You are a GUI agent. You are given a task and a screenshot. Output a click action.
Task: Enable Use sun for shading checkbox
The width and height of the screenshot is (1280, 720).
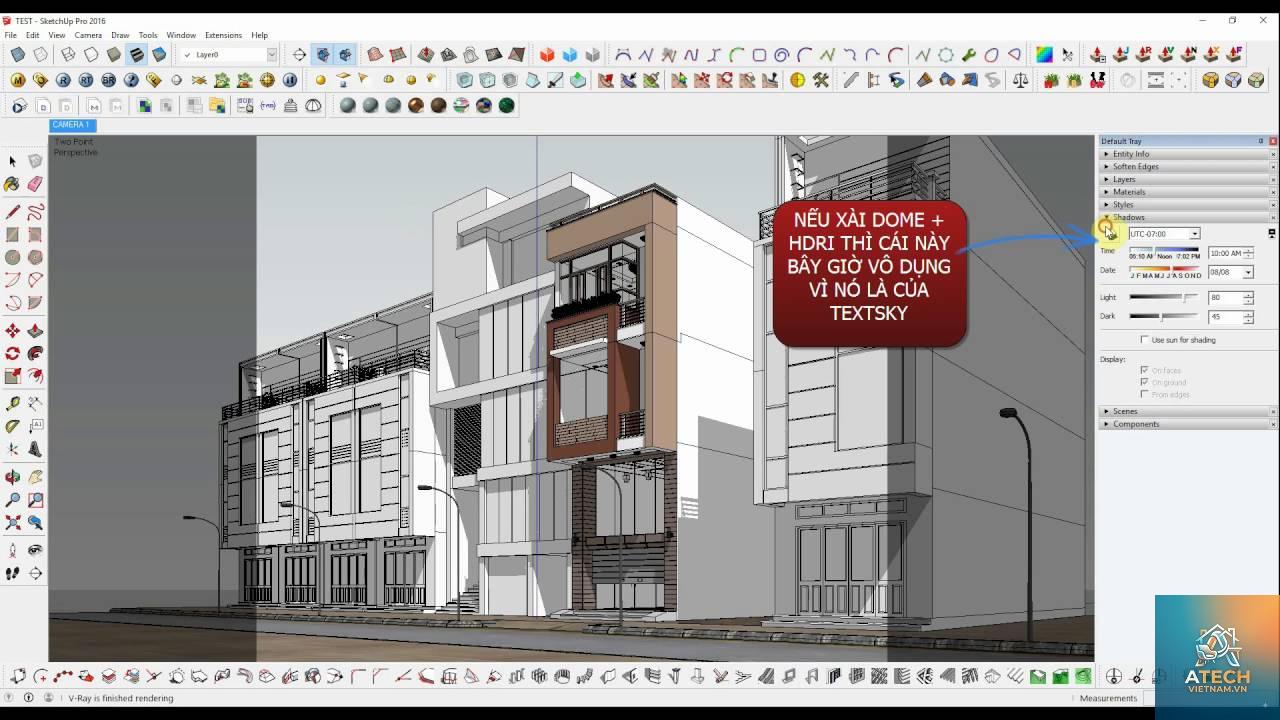point(1145,340)
